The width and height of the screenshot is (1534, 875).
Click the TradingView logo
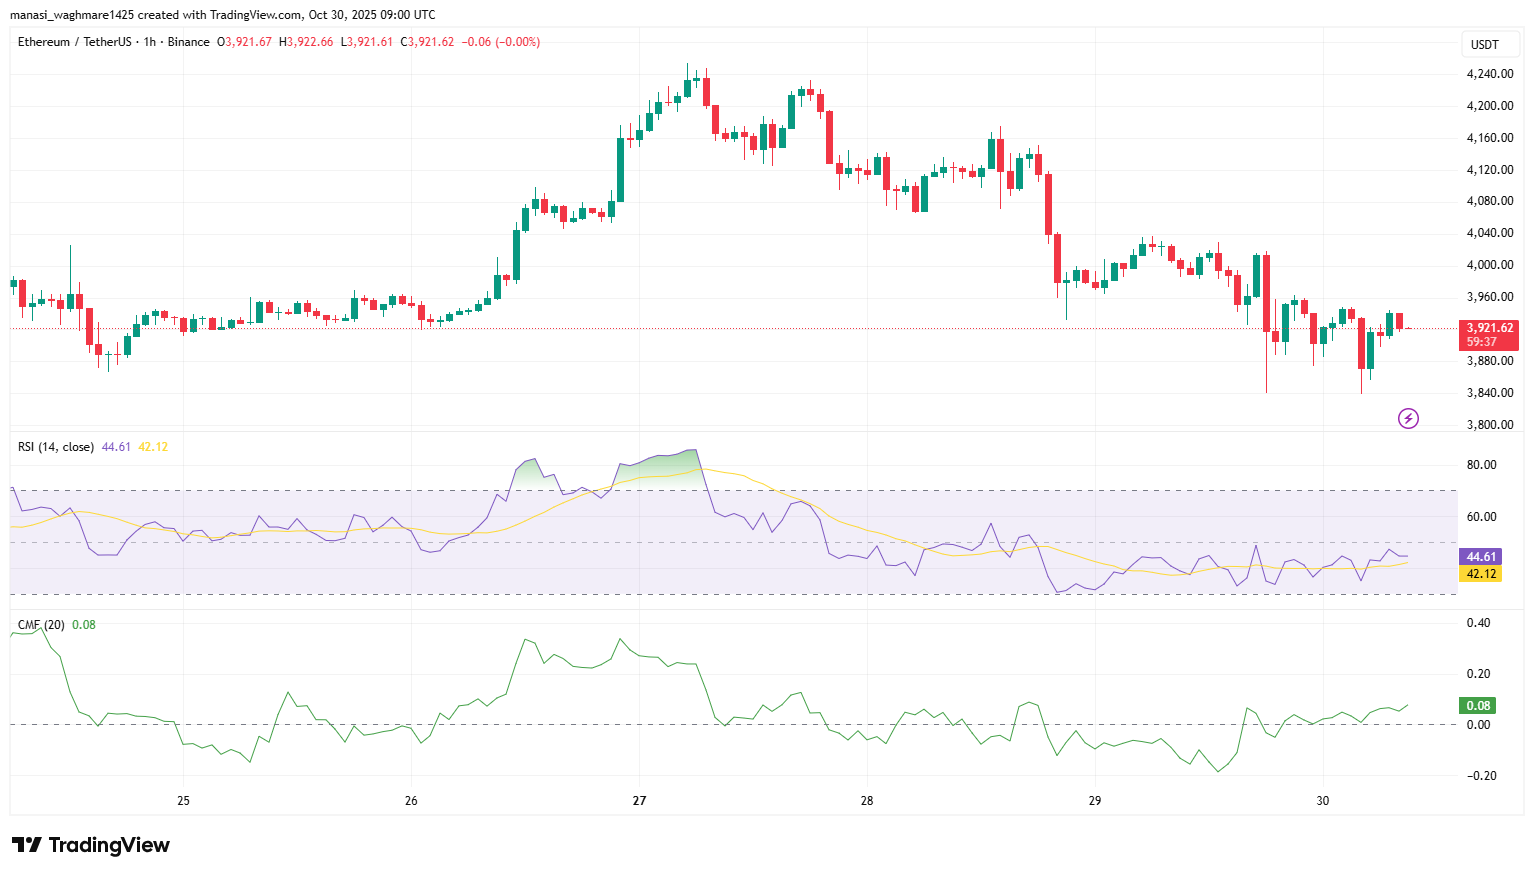[90, 845]
